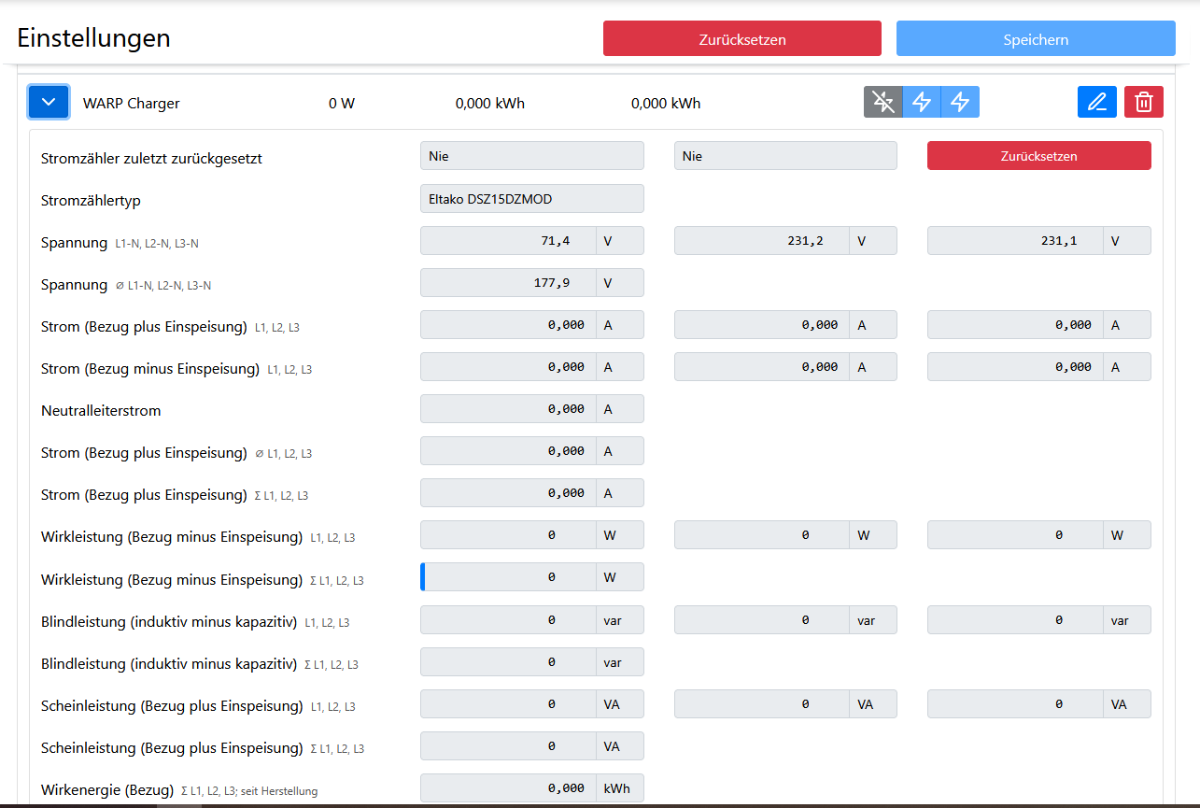Edit the WARP Charger meter with pencil icon
Image resolution: width=1200 pixels, height=808 pixels.
click(1097, 102)
